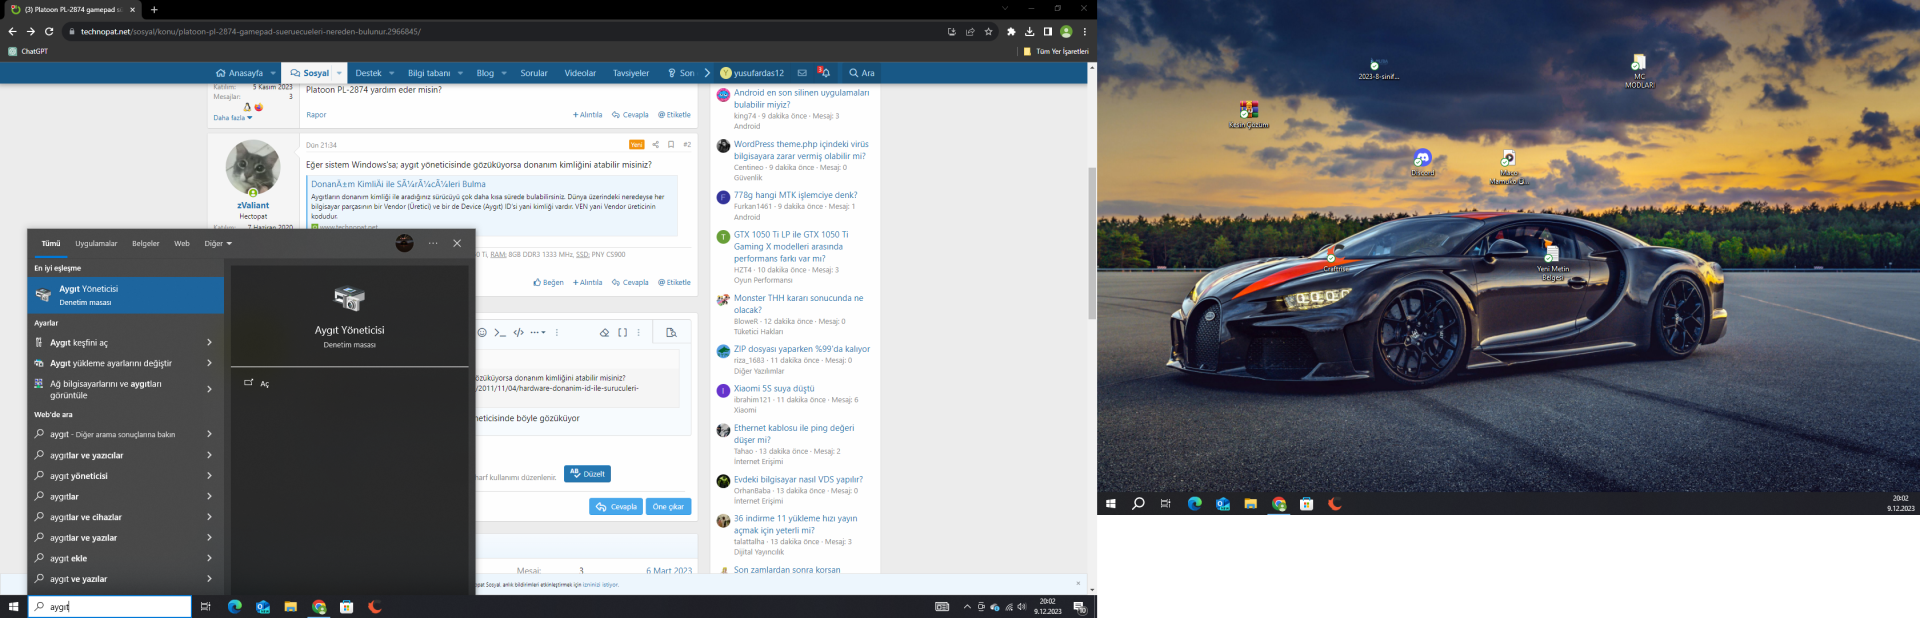
Task: Dismiss the notification banner at page bottom
Action: (x=1078, y=583)
